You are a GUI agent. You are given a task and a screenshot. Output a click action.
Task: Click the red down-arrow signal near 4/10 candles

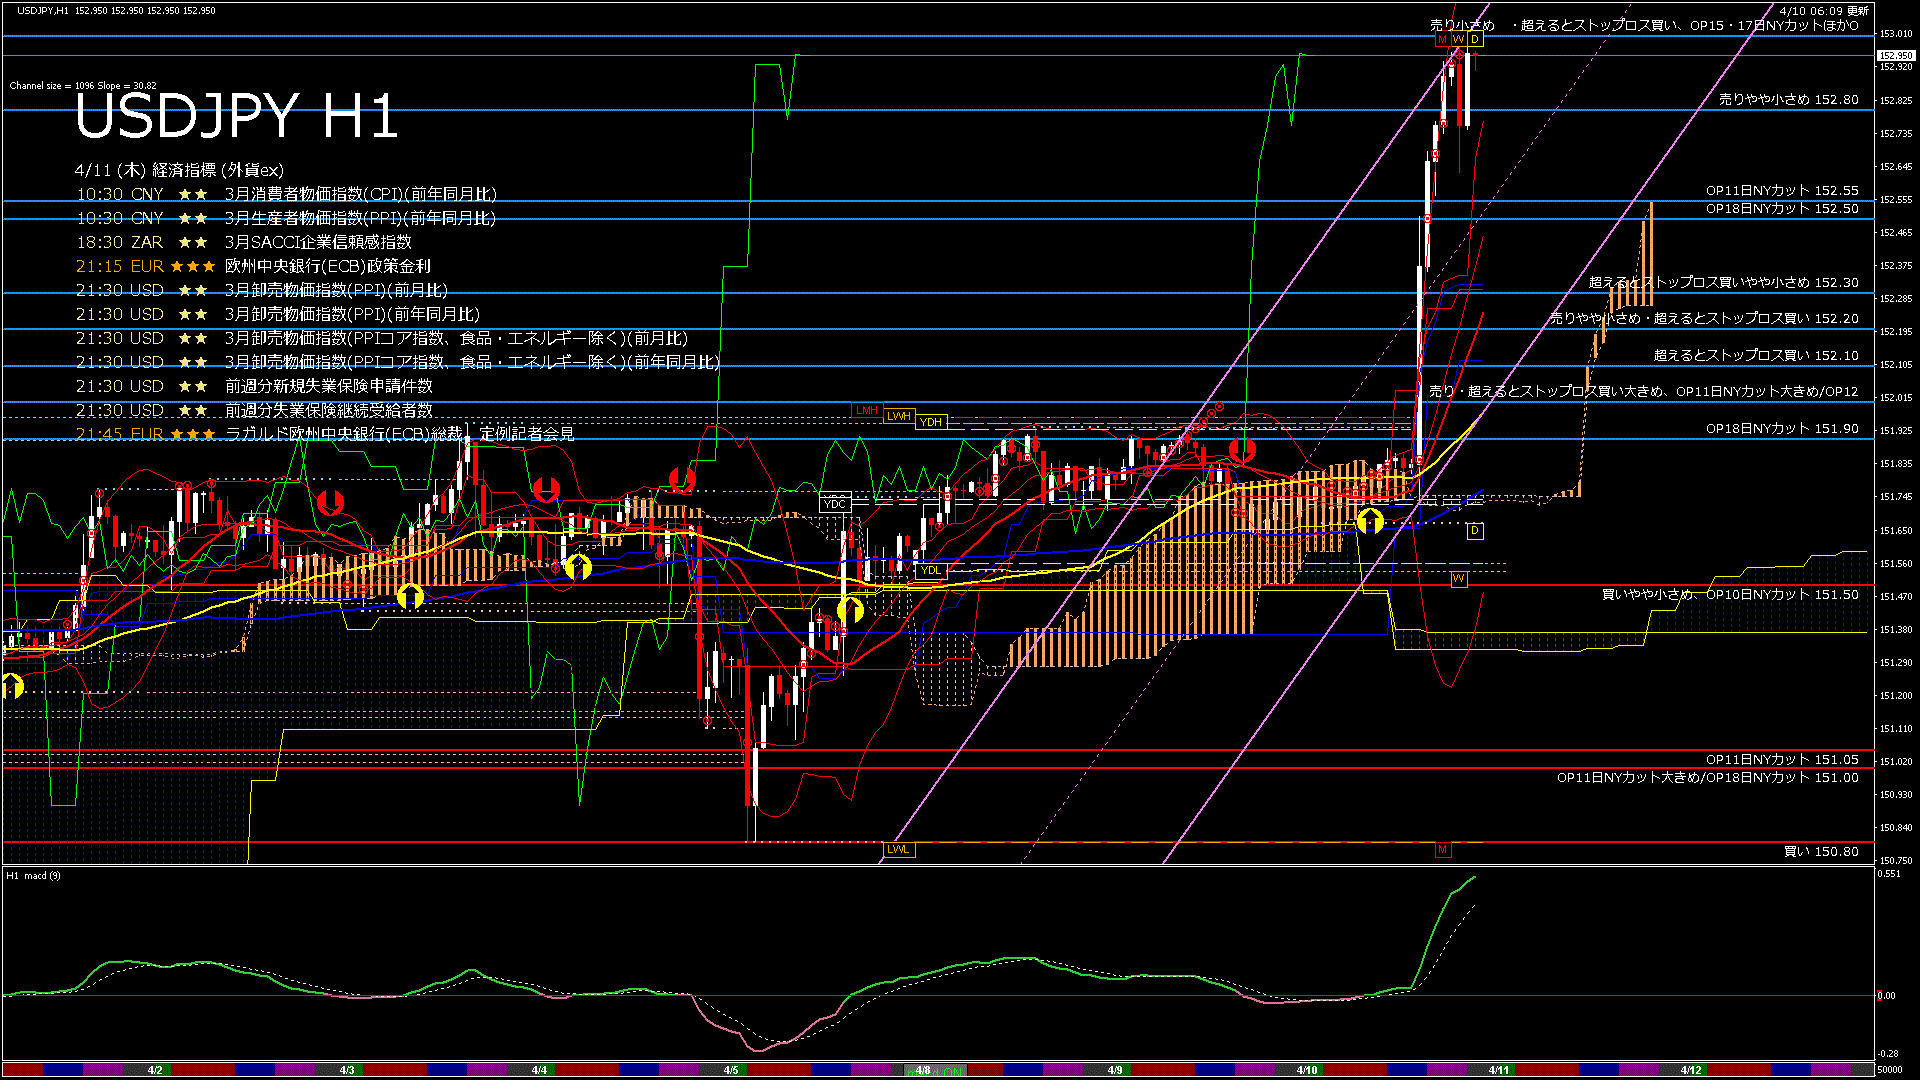1242,449
